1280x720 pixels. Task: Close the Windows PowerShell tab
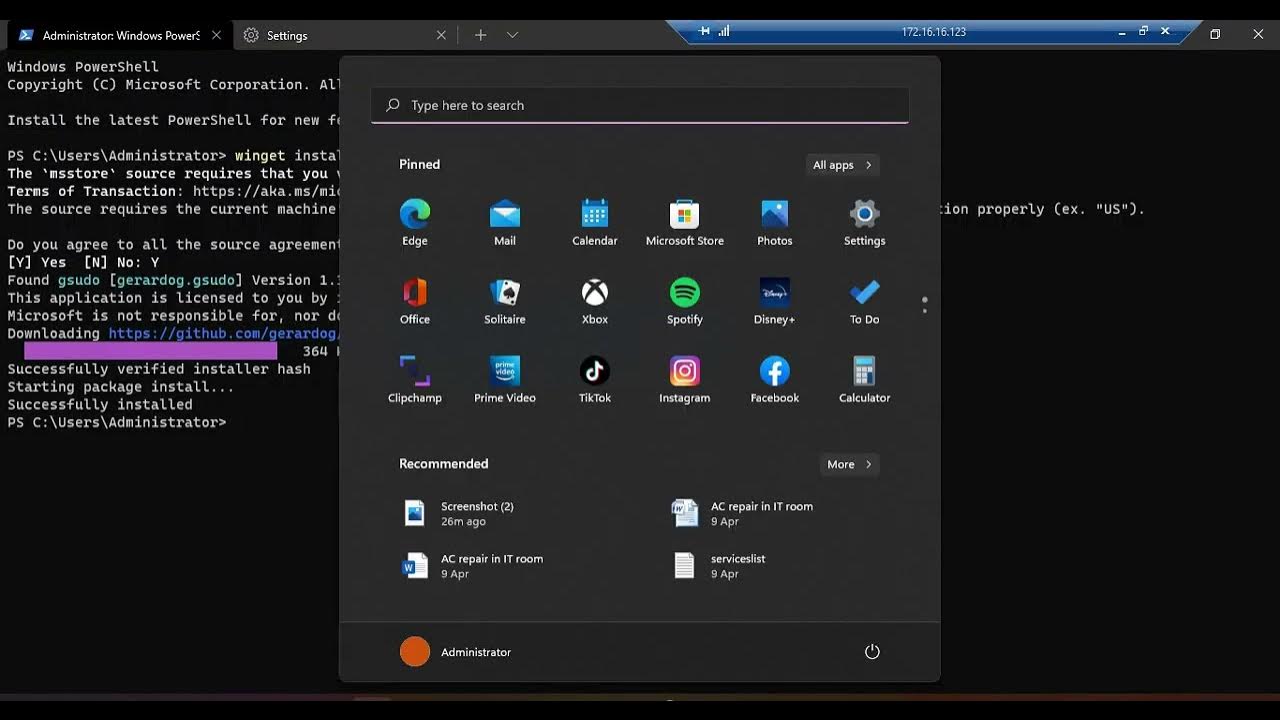click(216, 35)
